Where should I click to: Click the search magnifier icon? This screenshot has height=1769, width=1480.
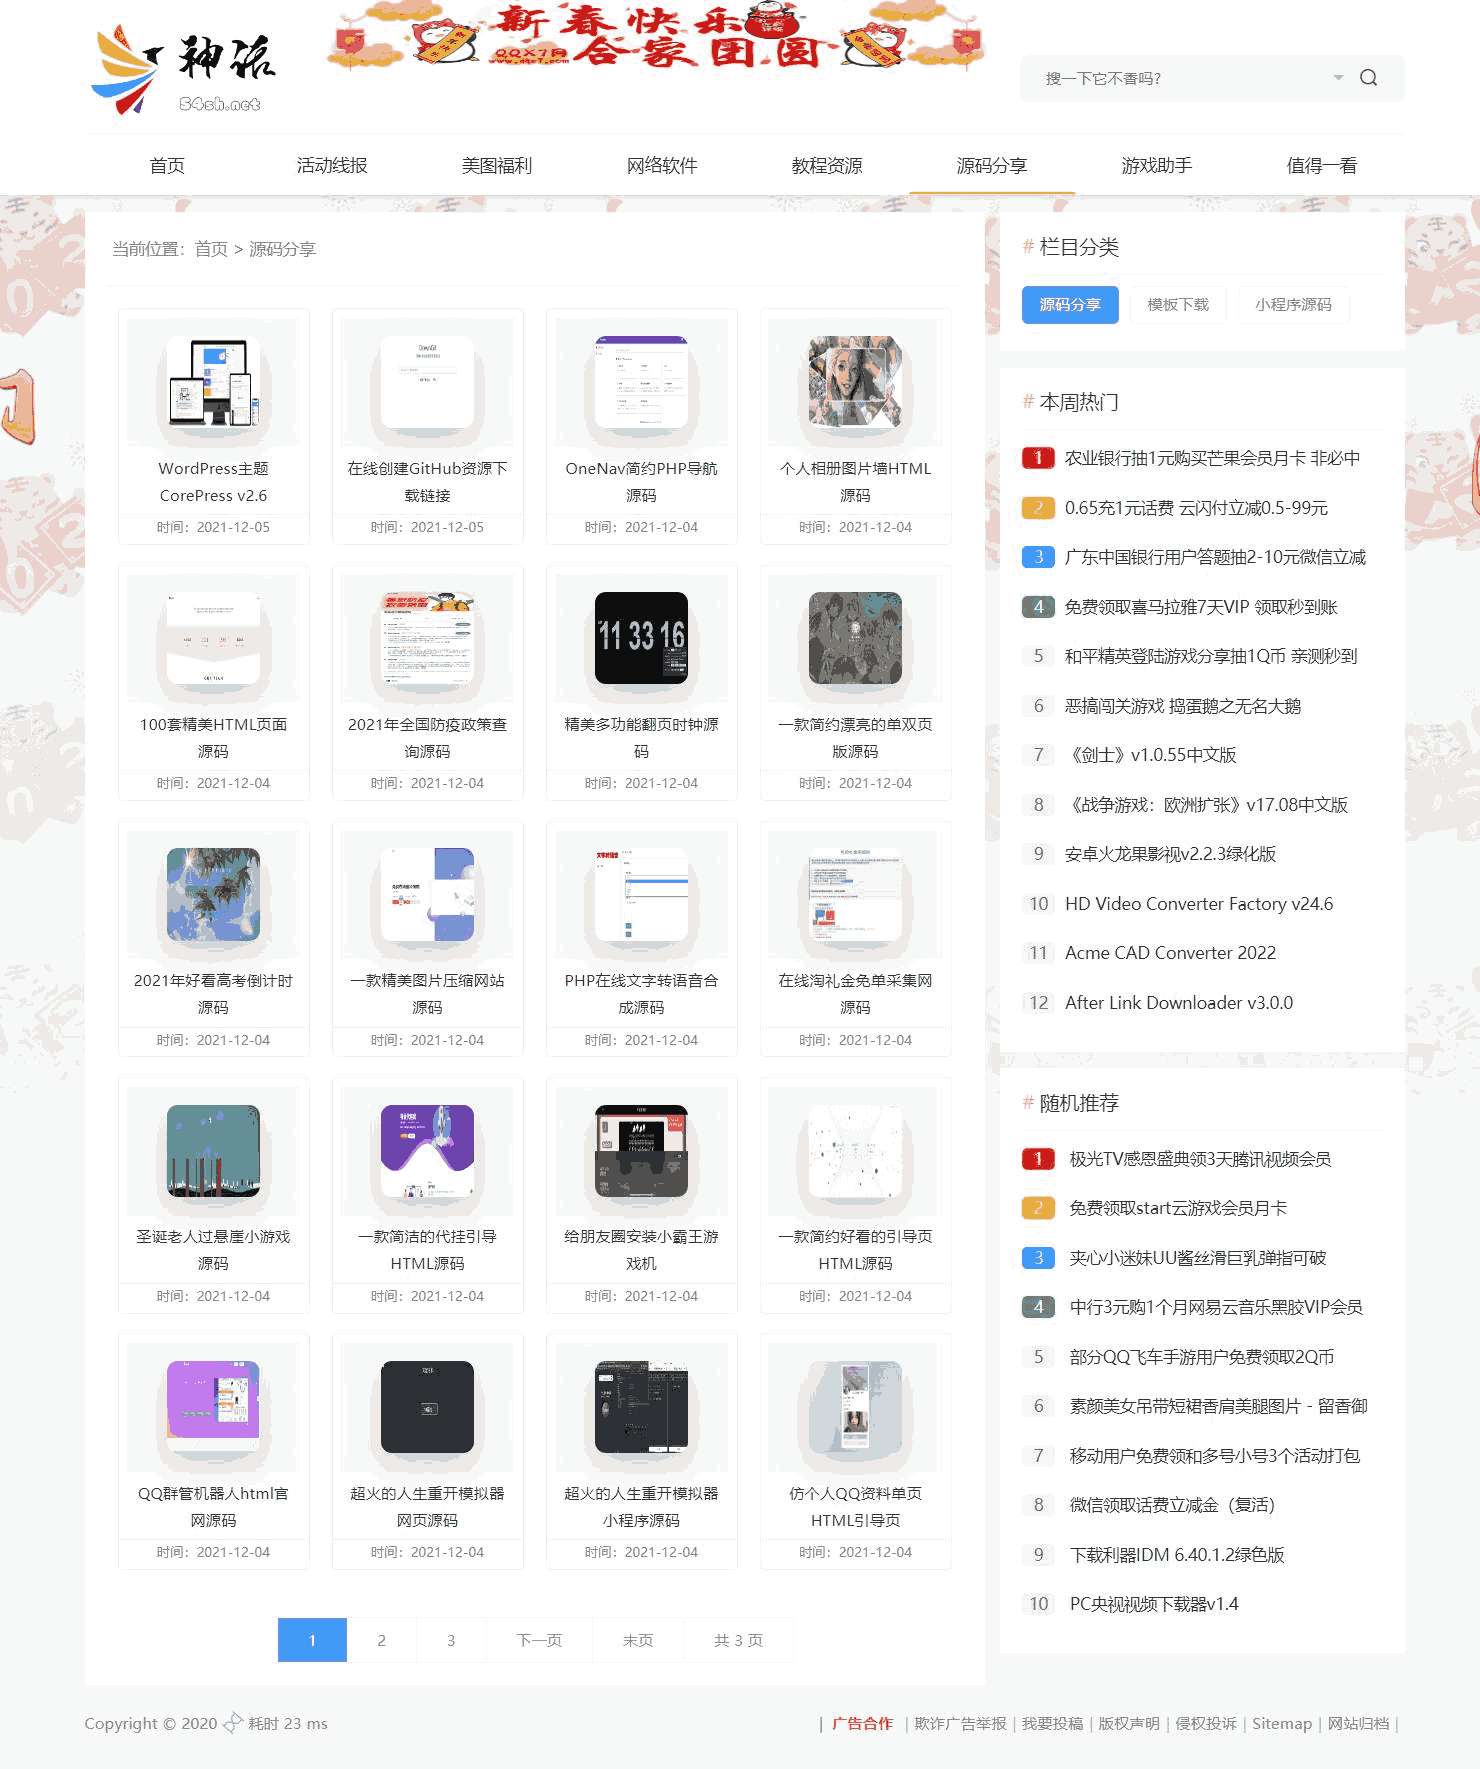click(1368, 78)
